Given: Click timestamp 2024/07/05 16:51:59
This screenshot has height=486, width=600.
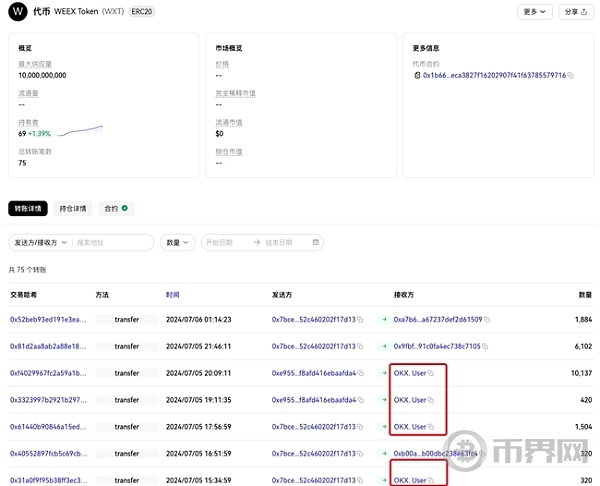Looking at the screenshot, I should 199,453.
